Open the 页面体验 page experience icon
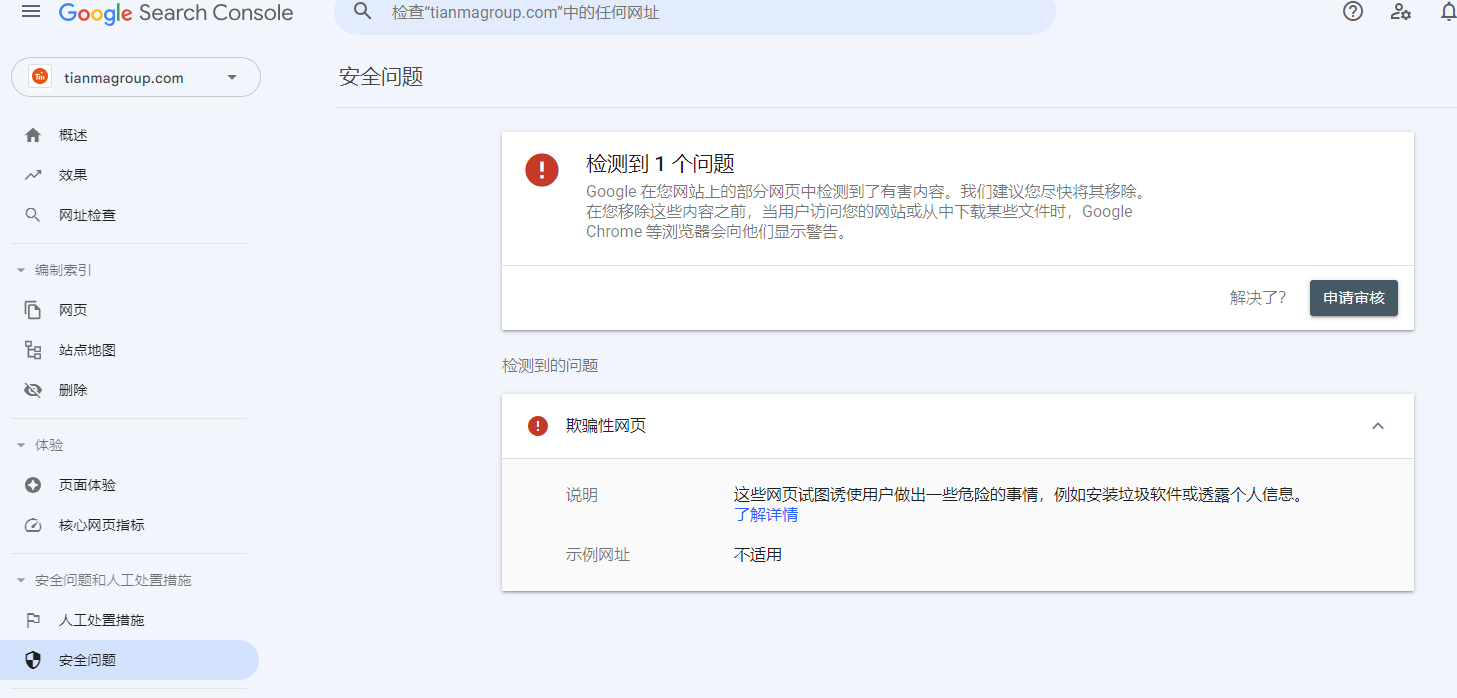This screenshot has width=1457, height=698. [35, 484]
